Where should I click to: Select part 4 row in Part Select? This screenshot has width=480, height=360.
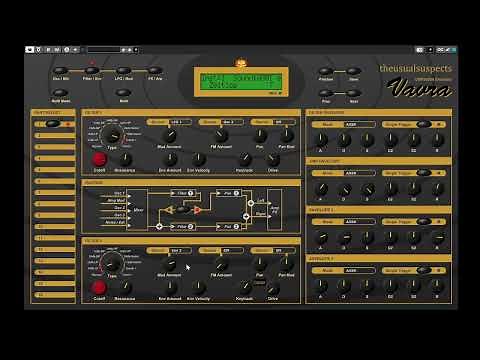click(x=55, y=158)
